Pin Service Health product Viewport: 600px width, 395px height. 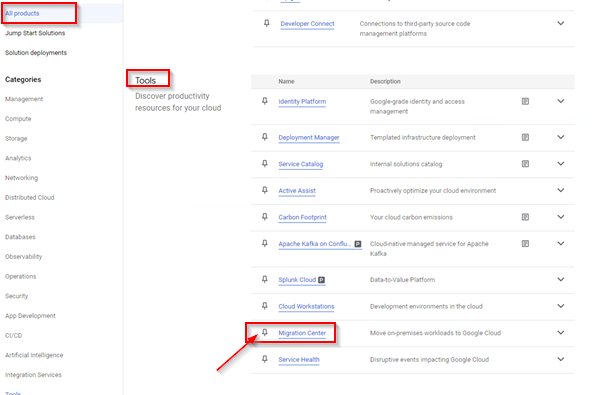[265, 359]
